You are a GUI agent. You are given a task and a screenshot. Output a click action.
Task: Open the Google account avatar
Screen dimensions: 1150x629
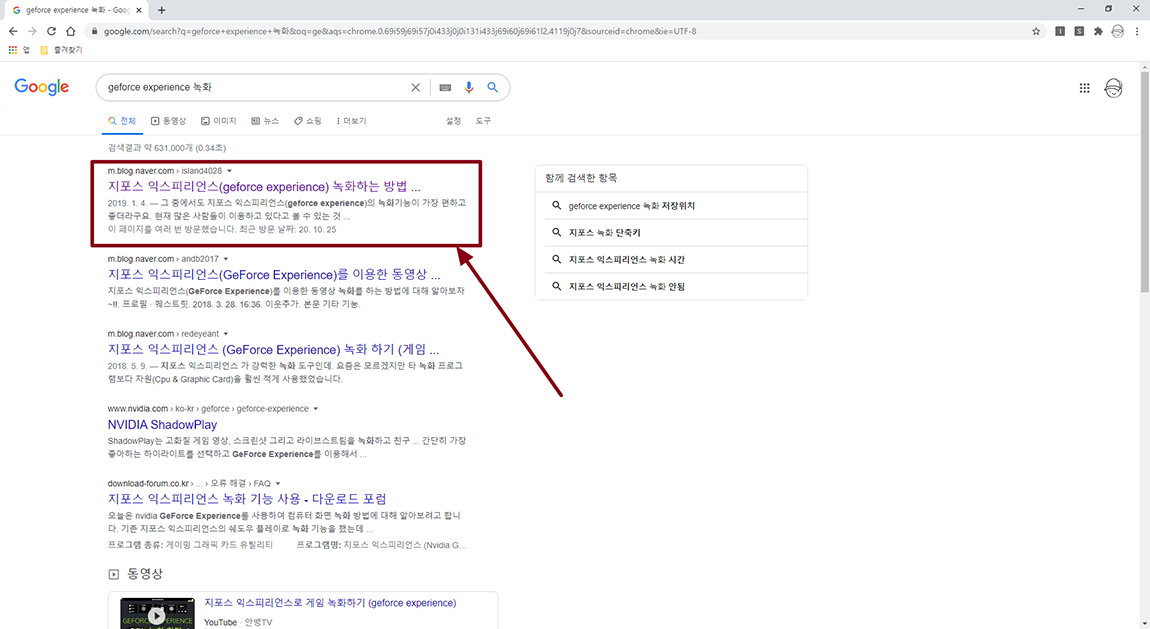coord(1113,88)
